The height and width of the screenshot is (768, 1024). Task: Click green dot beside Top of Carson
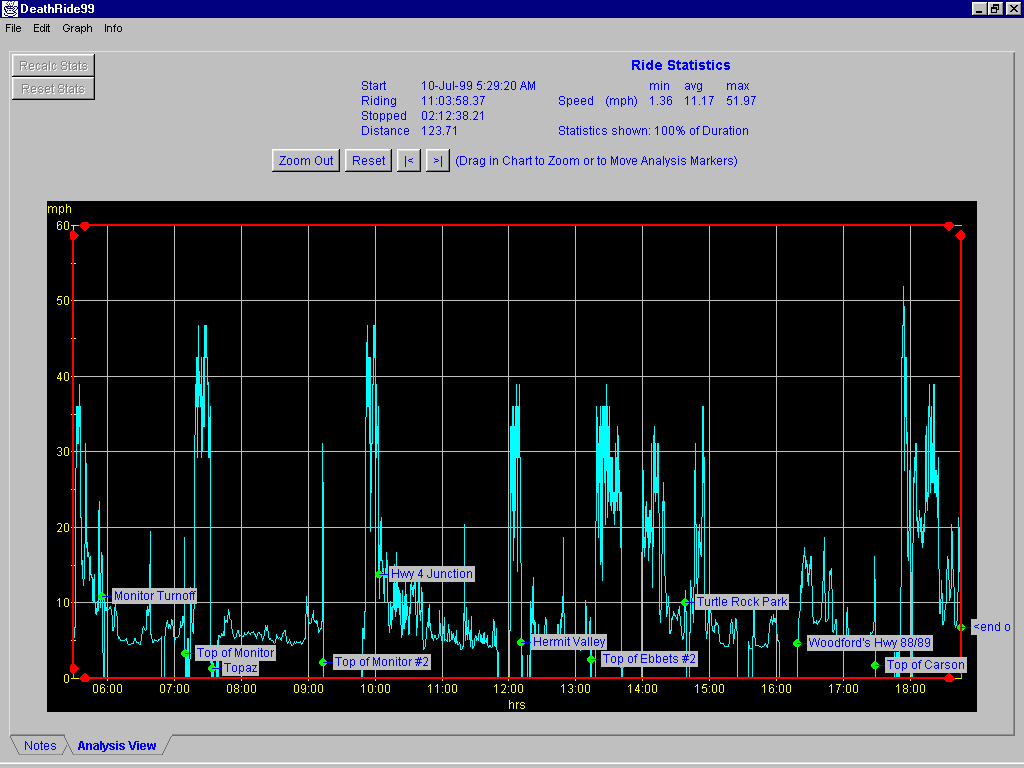(875, 665)
